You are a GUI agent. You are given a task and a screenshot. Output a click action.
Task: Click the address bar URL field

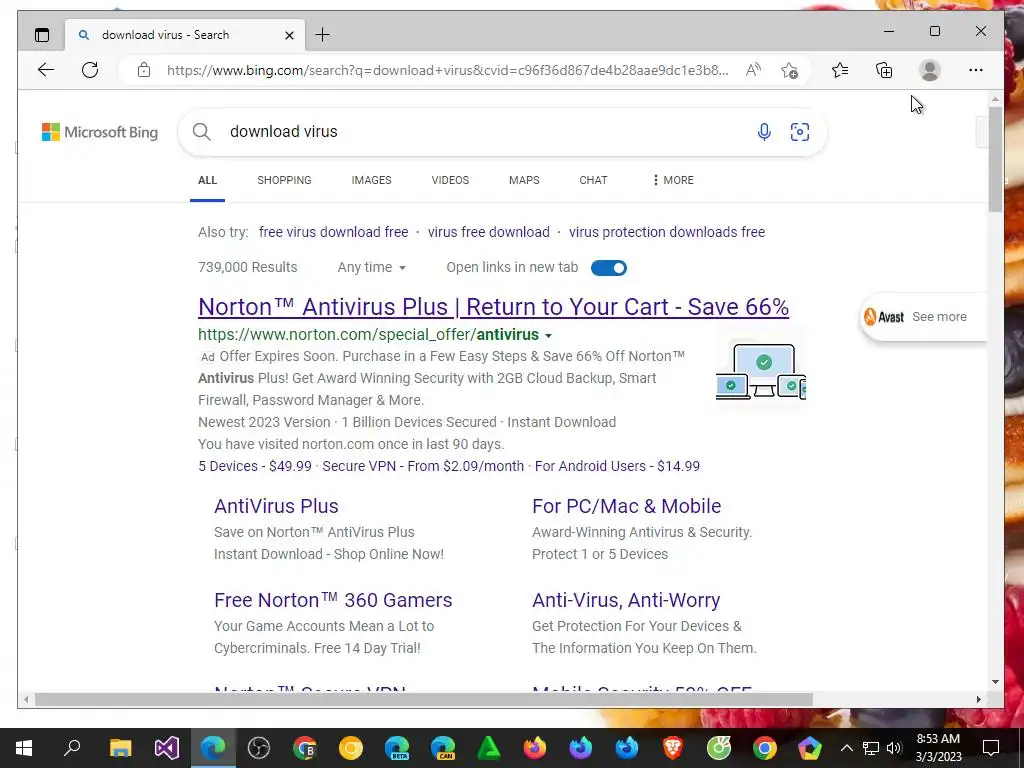pos(447,70)
